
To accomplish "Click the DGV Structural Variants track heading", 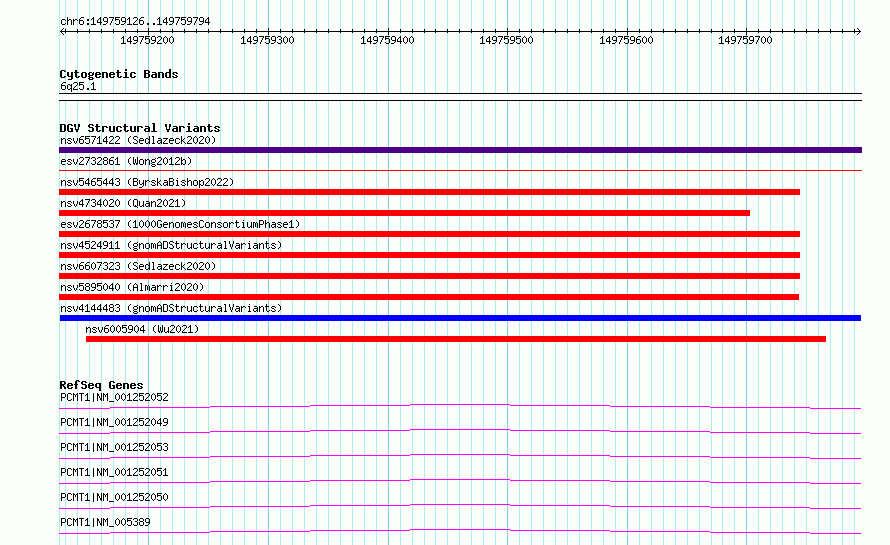I will (x=140, y=128).
